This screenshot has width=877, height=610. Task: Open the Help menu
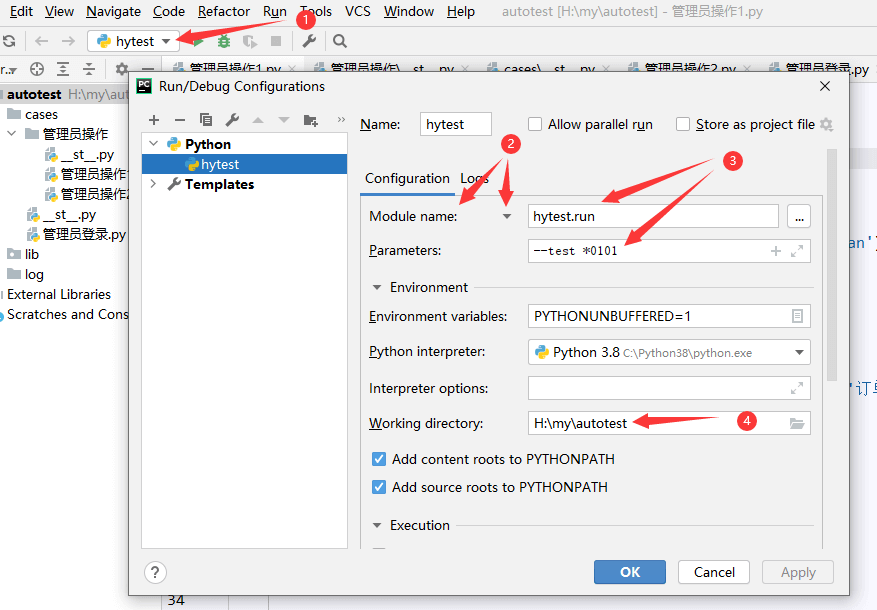coord(461,11)
